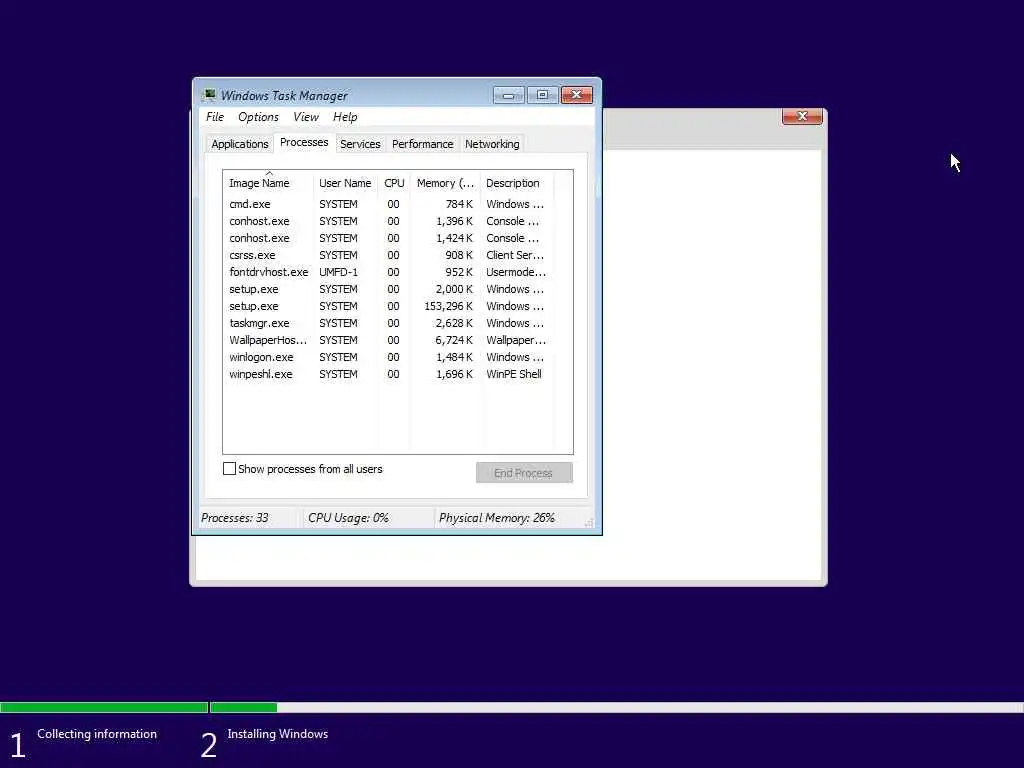1024x768 pixels.
Task: Select the WallpaperHos... process row
Action: pyautogui.click(x=389, y=340)
